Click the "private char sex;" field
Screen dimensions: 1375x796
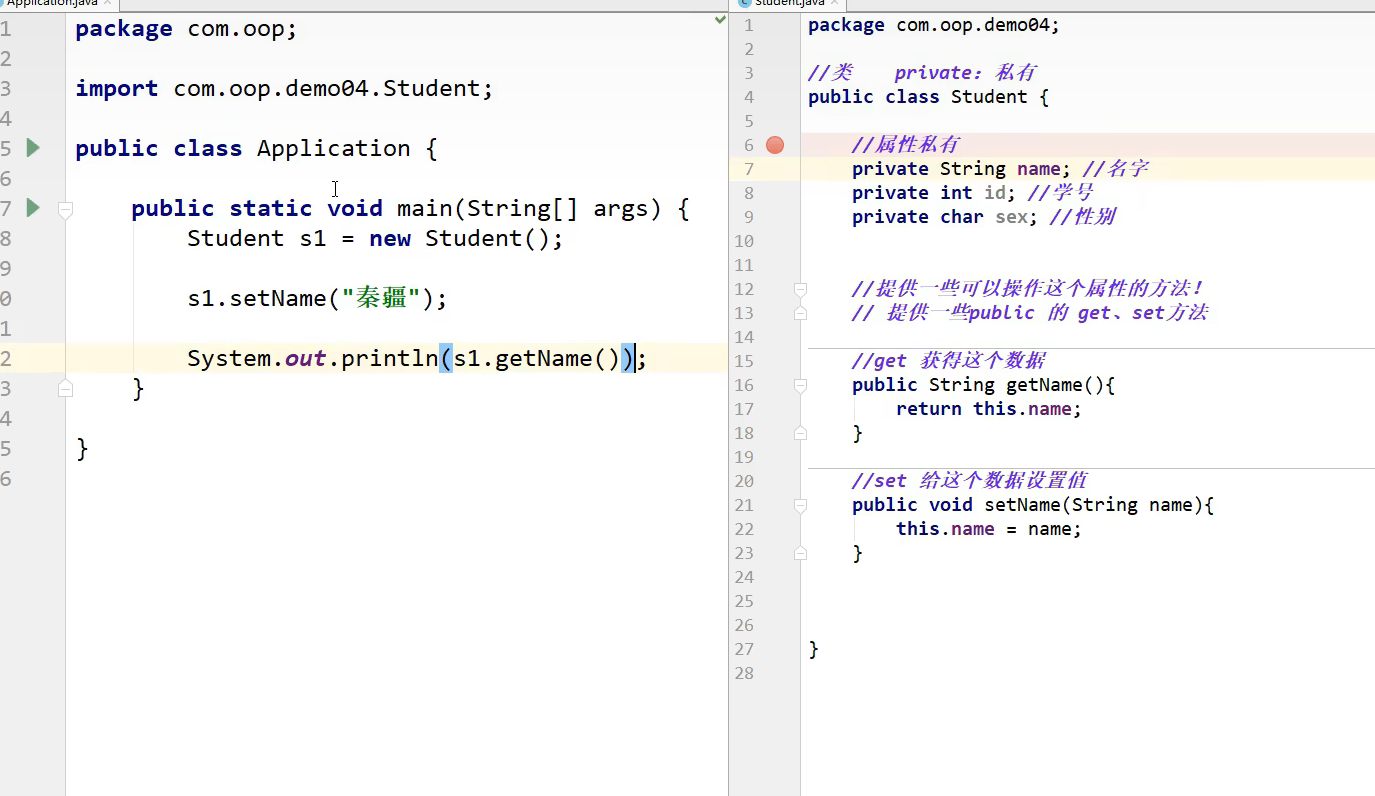(945, 217)
